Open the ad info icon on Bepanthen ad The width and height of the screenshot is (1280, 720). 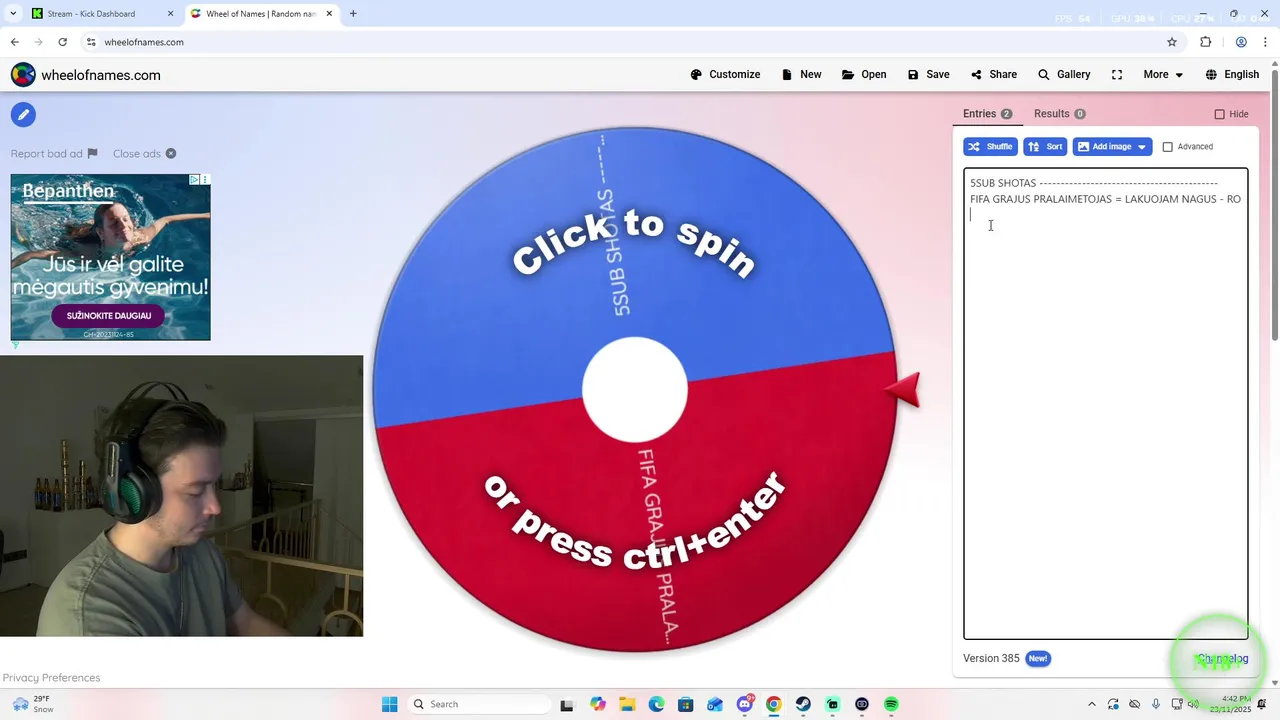pyautogui.click(x=195, y=180)
